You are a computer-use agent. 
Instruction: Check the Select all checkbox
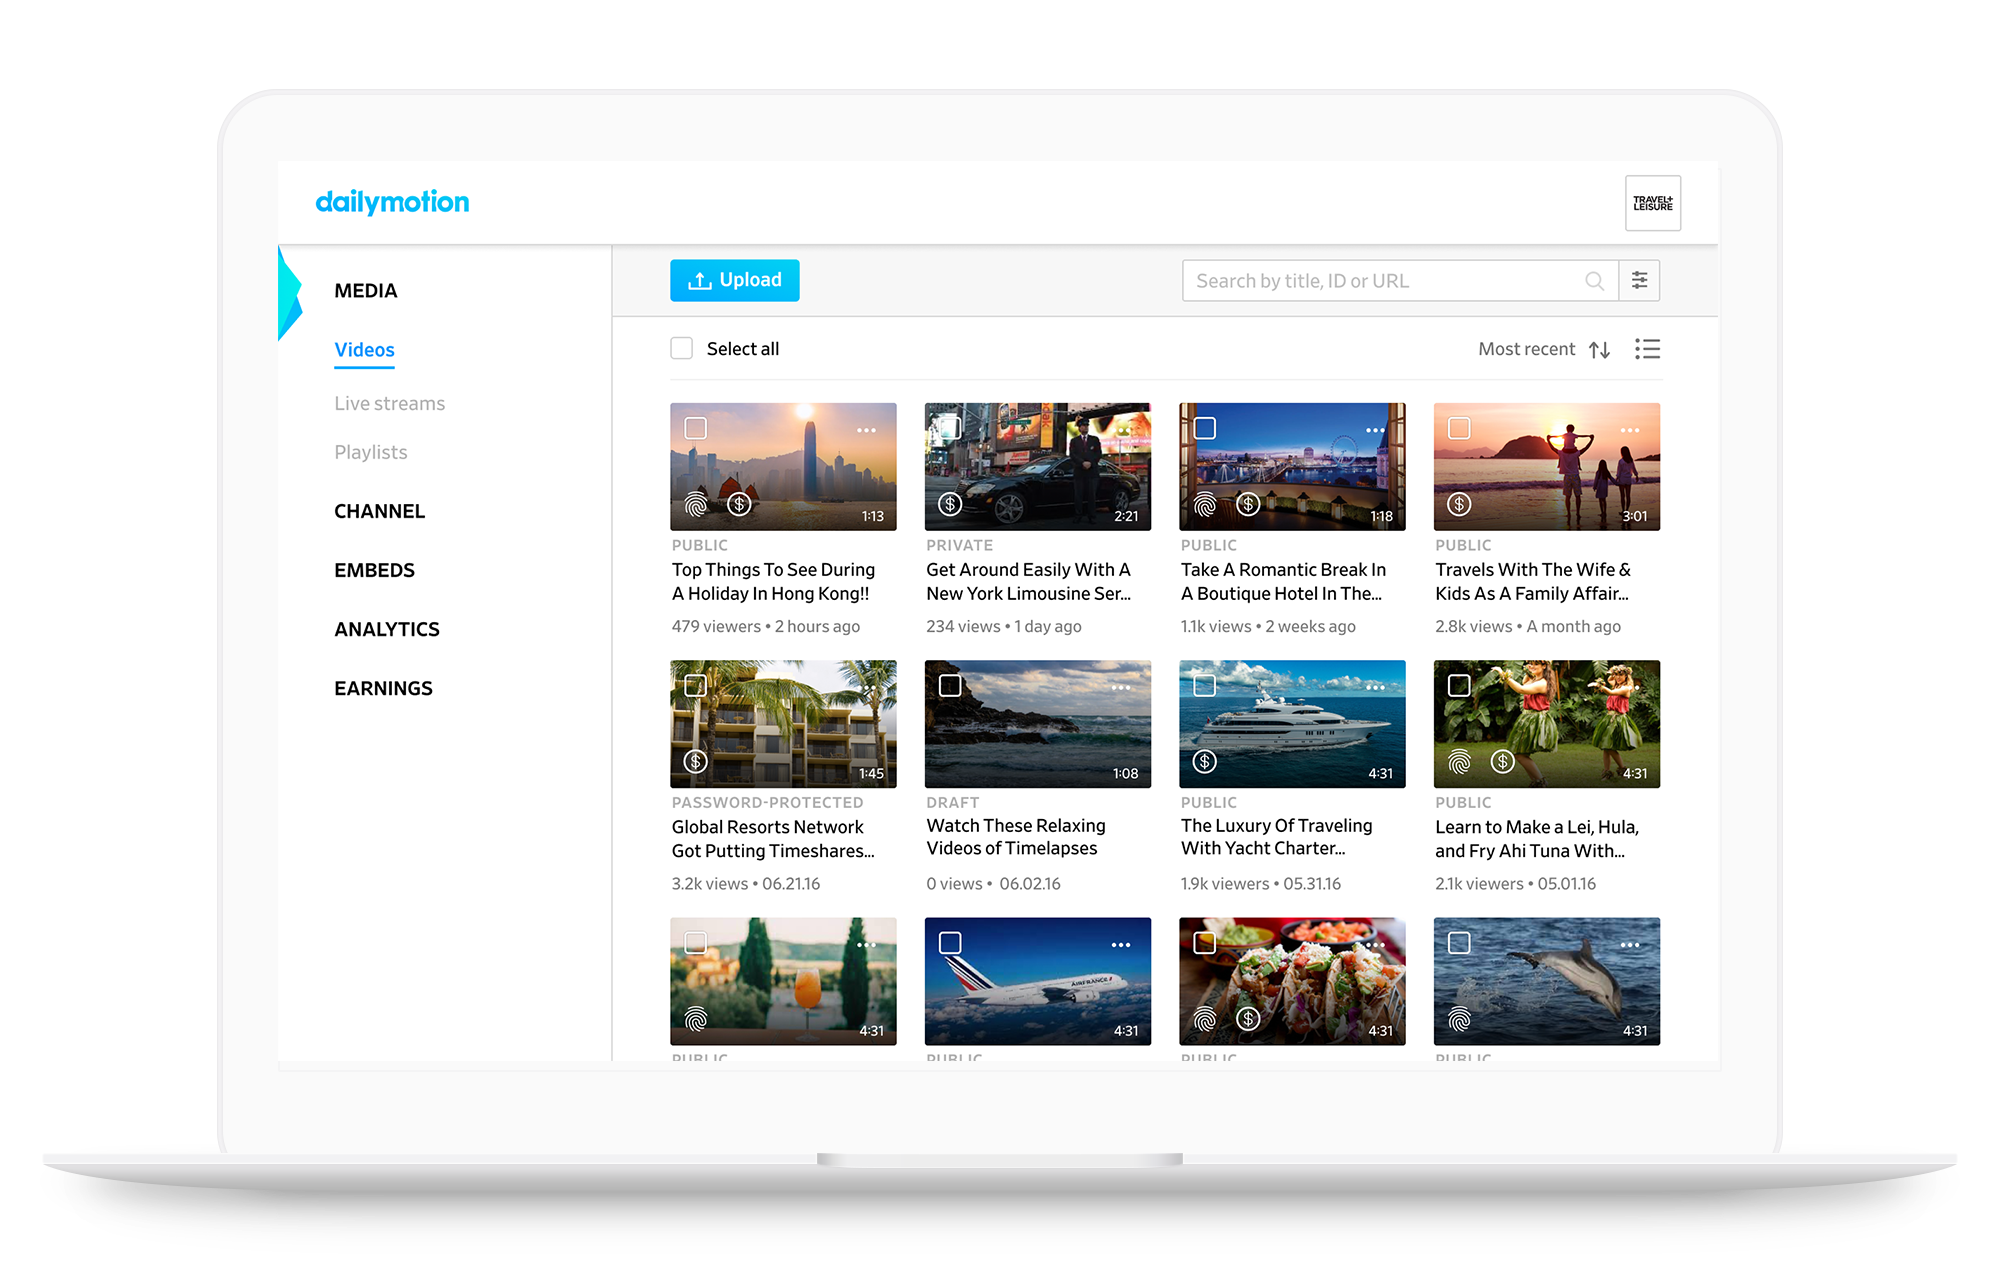[682, 348]
